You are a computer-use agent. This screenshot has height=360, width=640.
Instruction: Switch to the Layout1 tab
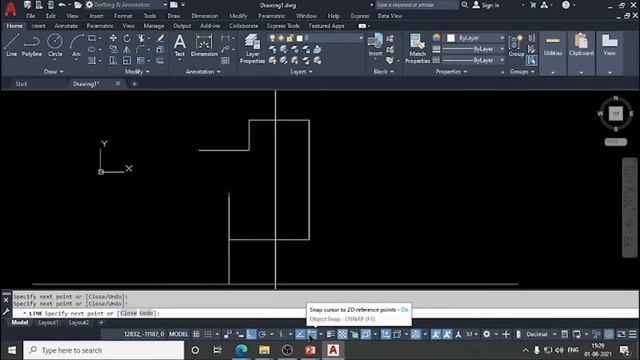48,322
